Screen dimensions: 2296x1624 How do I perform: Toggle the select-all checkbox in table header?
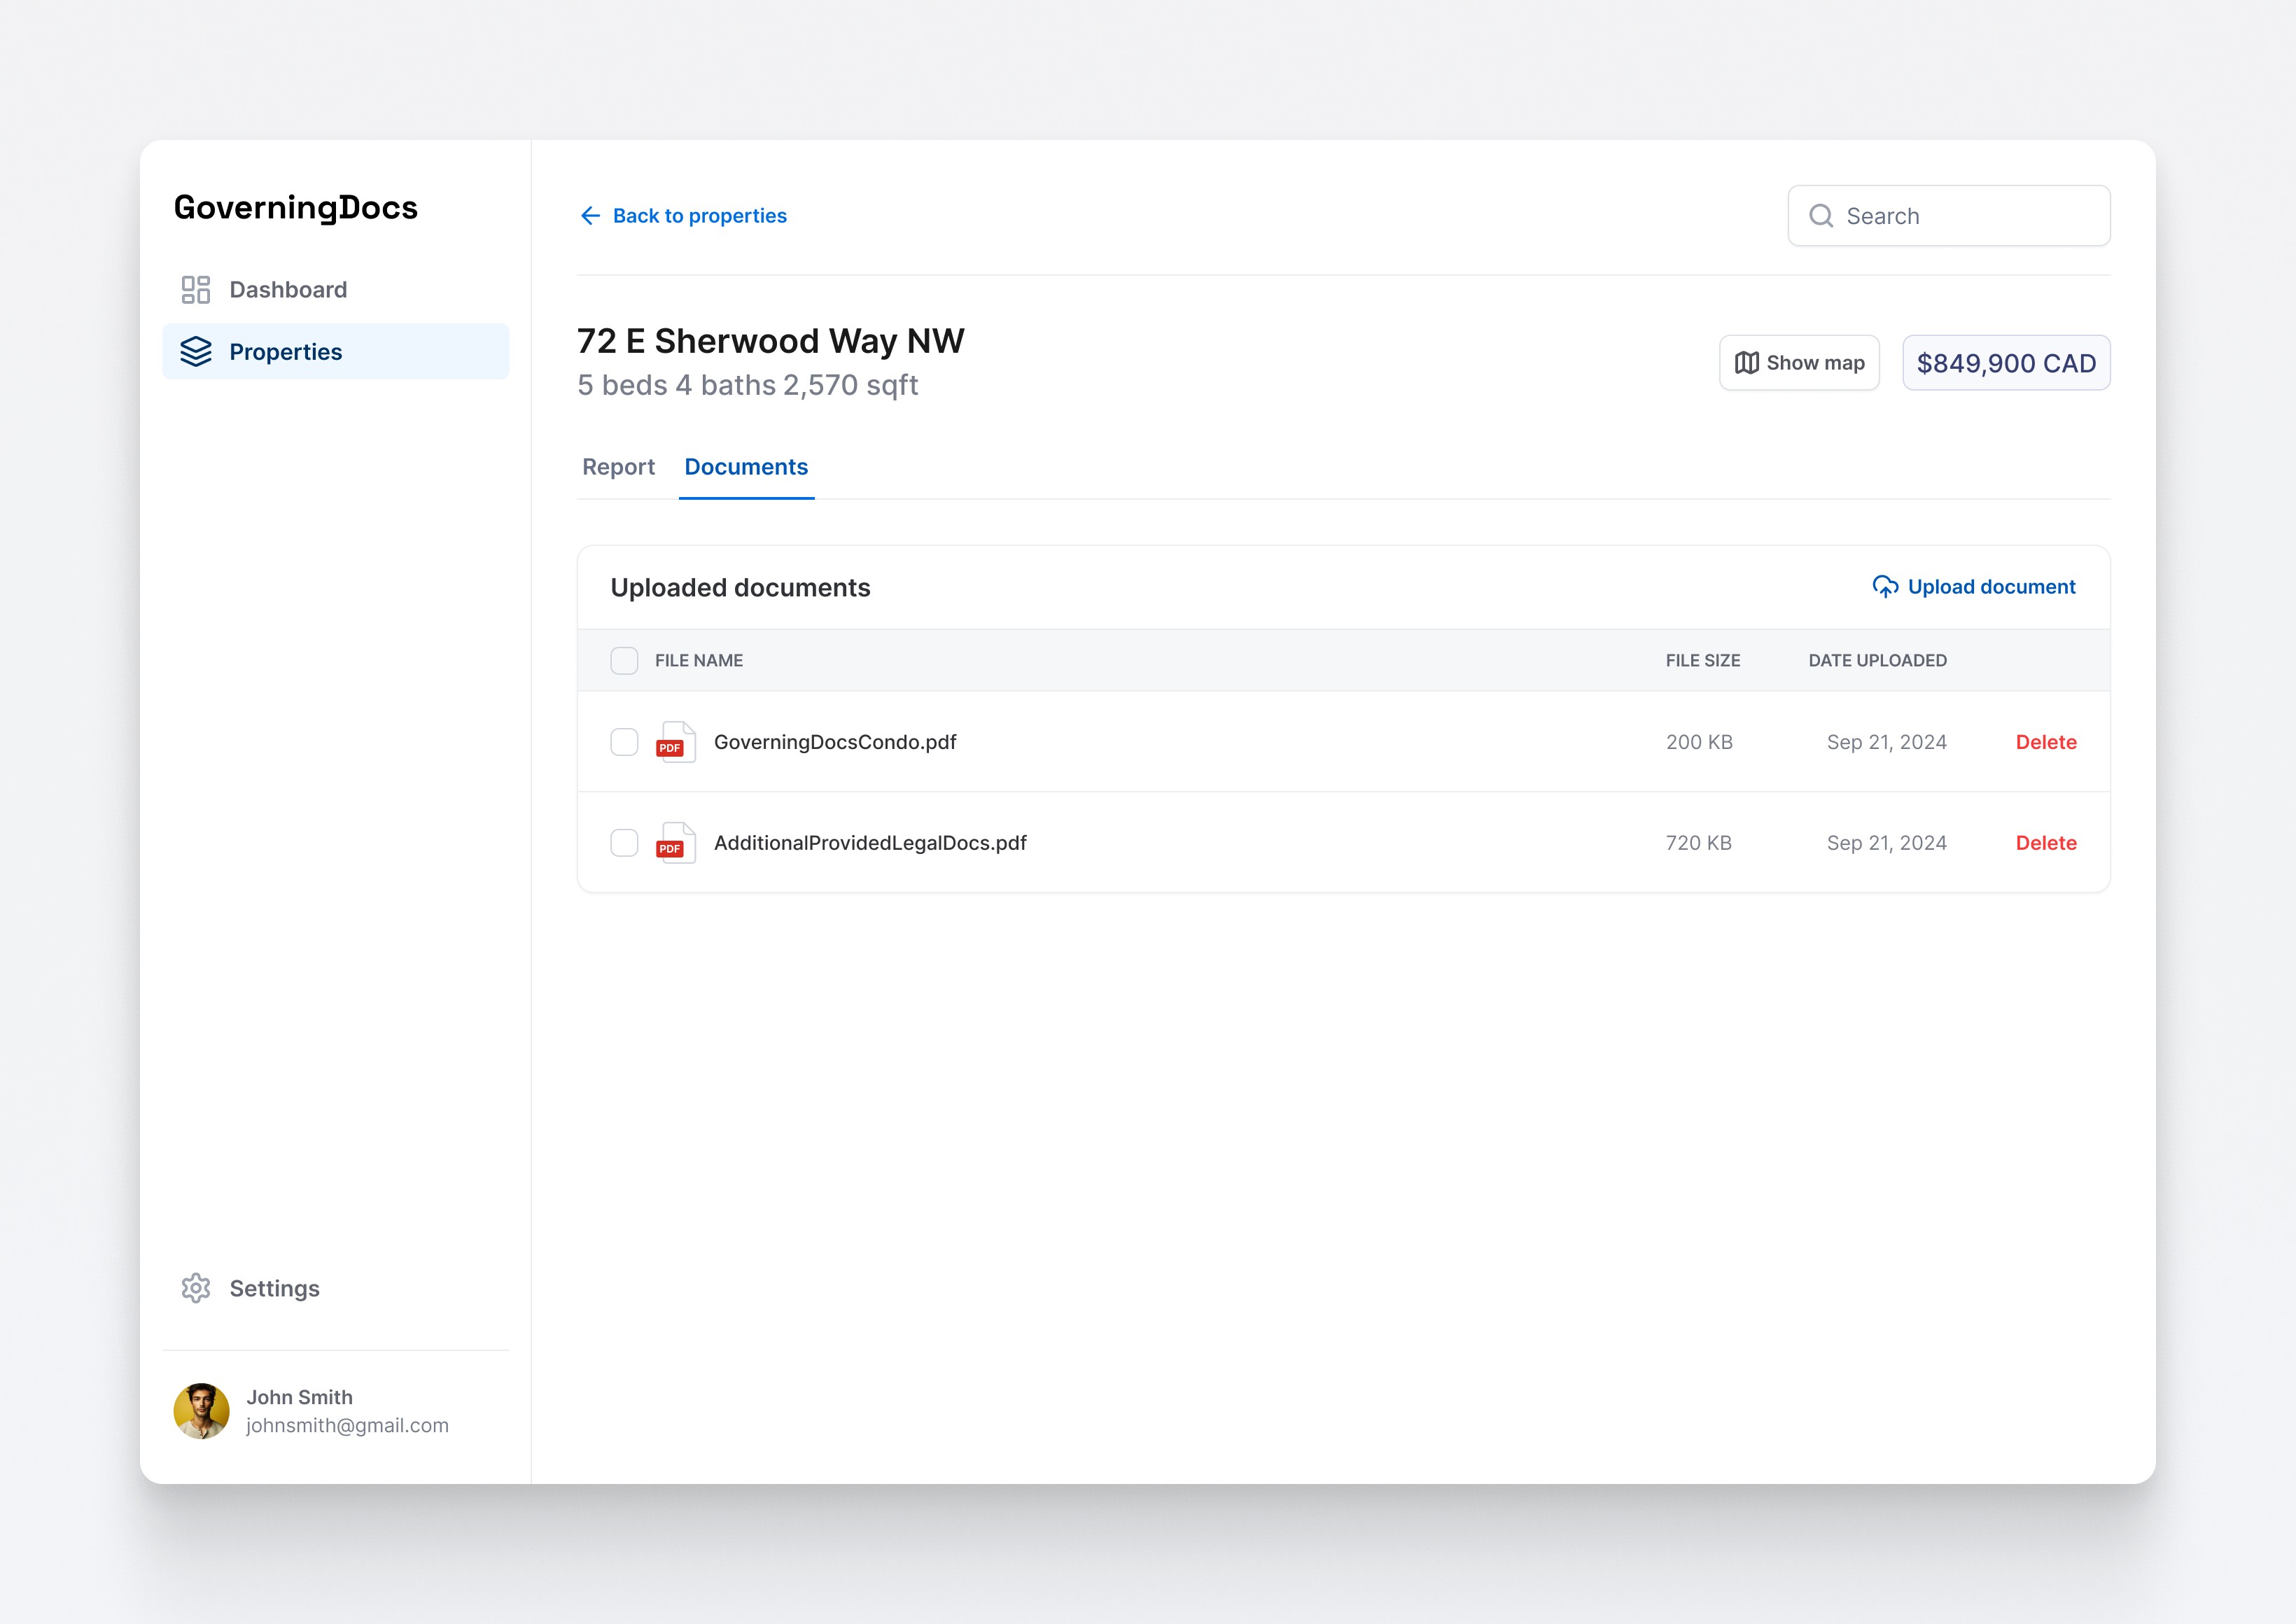pyautogui.click(x=624, y=661)
